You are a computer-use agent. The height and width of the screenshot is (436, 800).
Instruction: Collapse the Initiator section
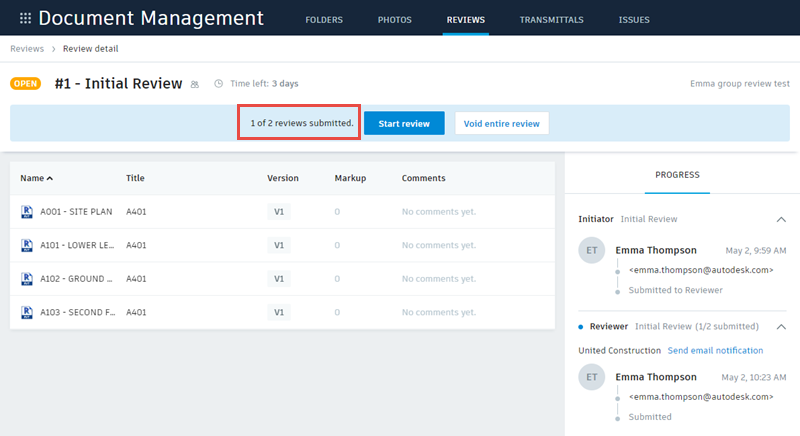coord(781,218)
